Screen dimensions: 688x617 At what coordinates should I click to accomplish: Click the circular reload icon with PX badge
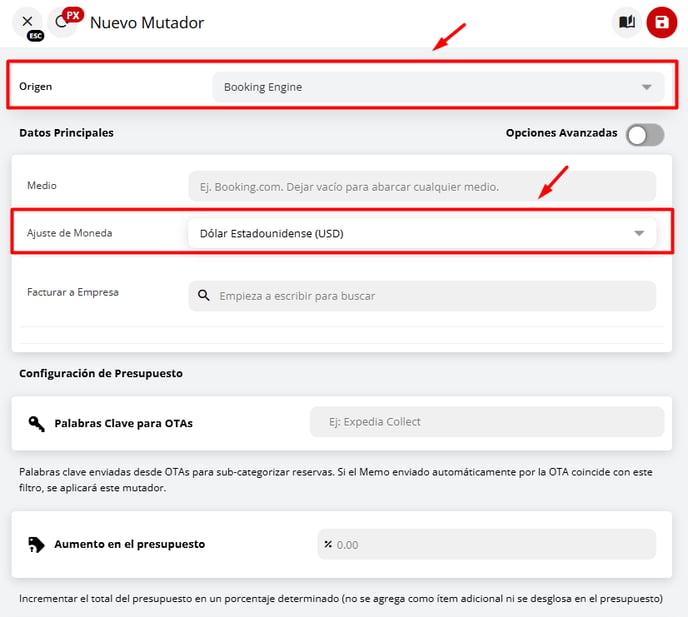pyautogui.click(x=62, y=22)
